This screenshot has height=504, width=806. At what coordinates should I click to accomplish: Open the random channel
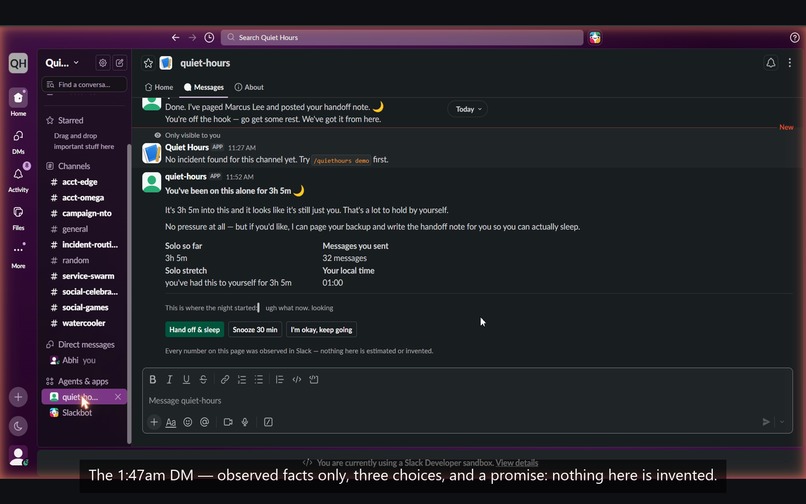84,260
